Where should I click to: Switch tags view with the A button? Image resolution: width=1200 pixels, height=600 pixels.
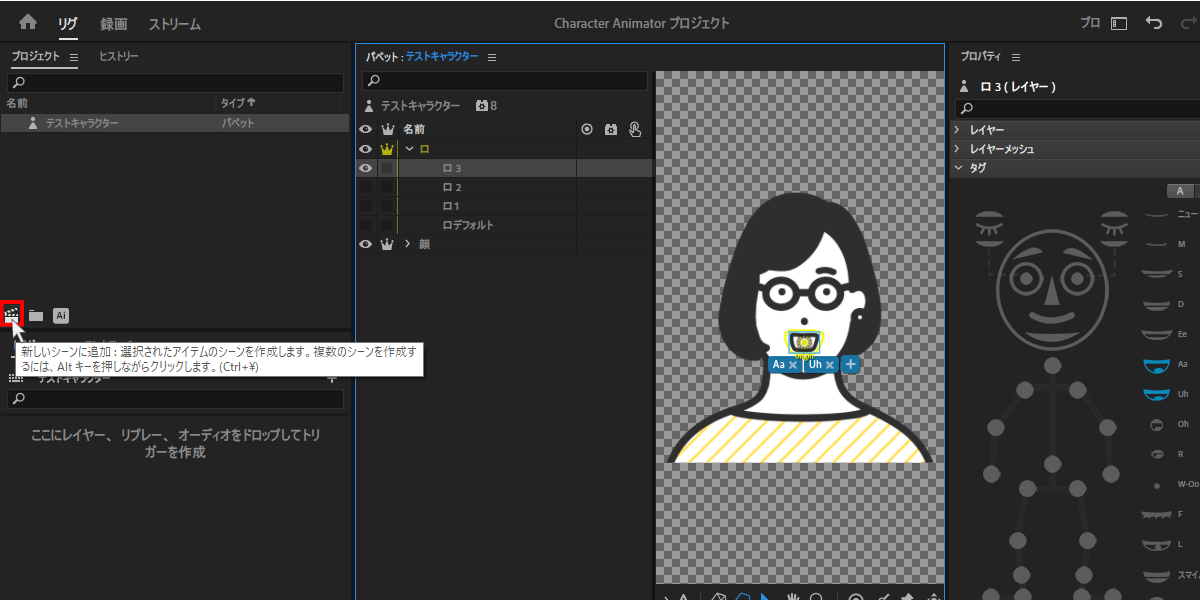[x=1180, y=191]
